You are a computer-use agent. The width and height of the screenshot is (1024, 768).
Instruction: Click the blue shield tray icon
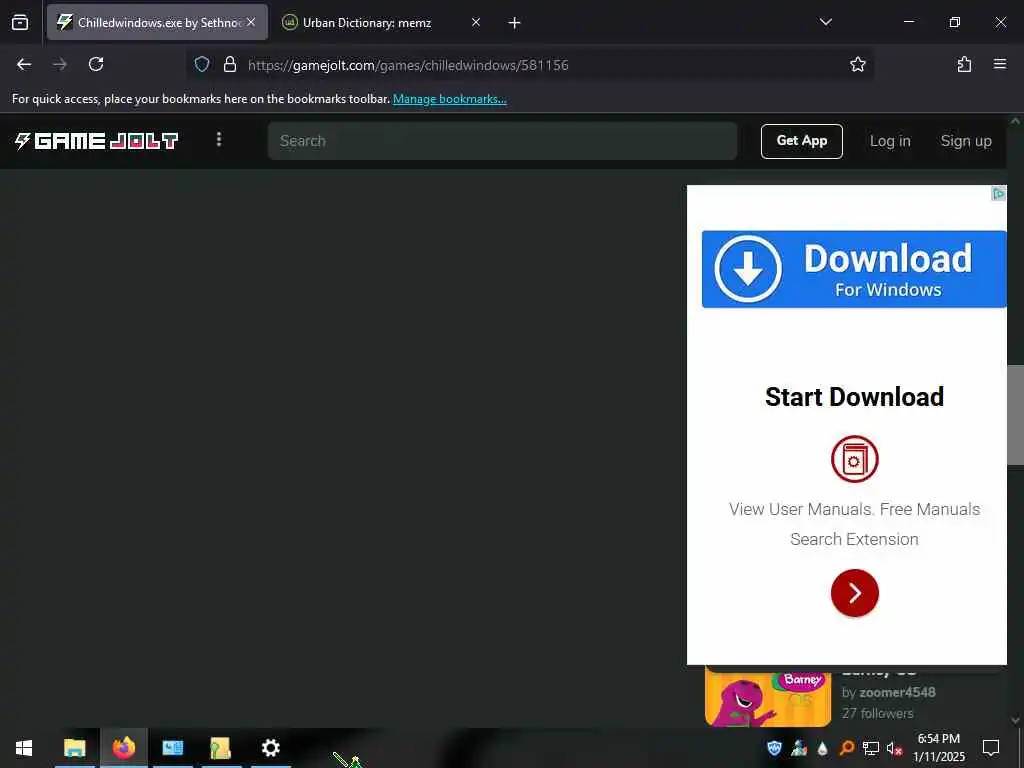(775, 748)
